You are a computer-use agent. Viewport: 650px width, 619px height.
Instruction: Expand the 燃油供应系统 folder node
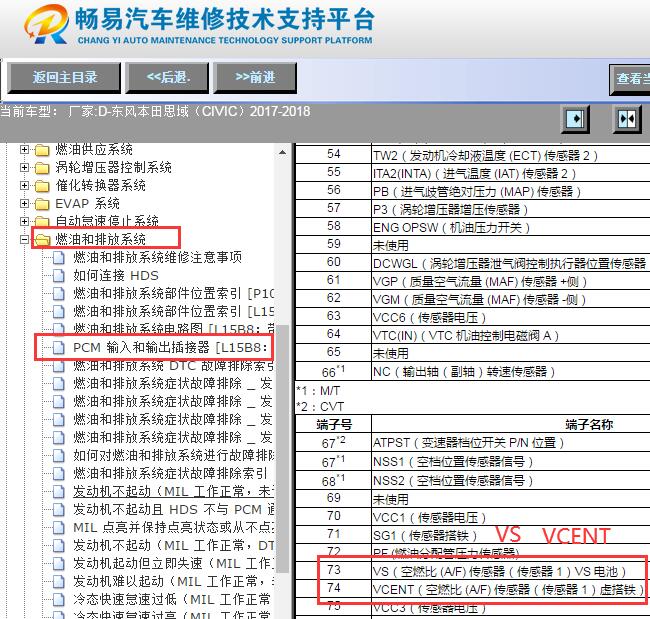(x=24, y=149)
